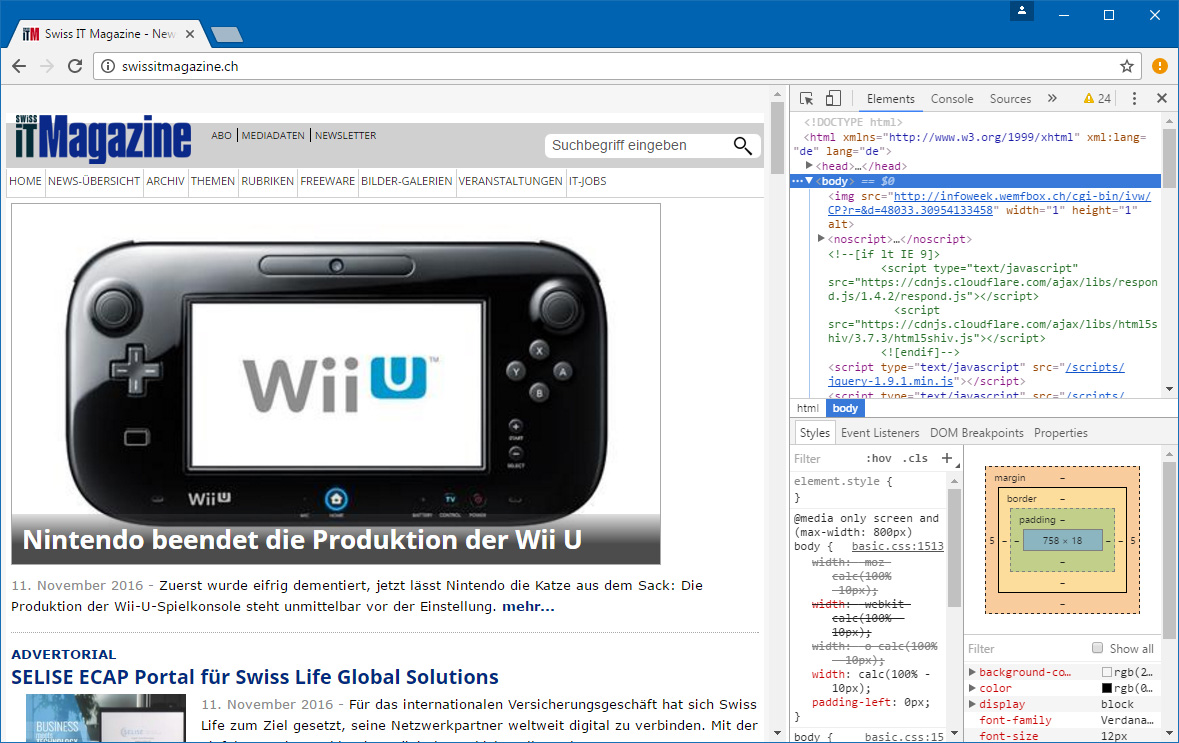1179x743 pixels.
Task: View site information icon in address bar
Action: coord(108,66)
